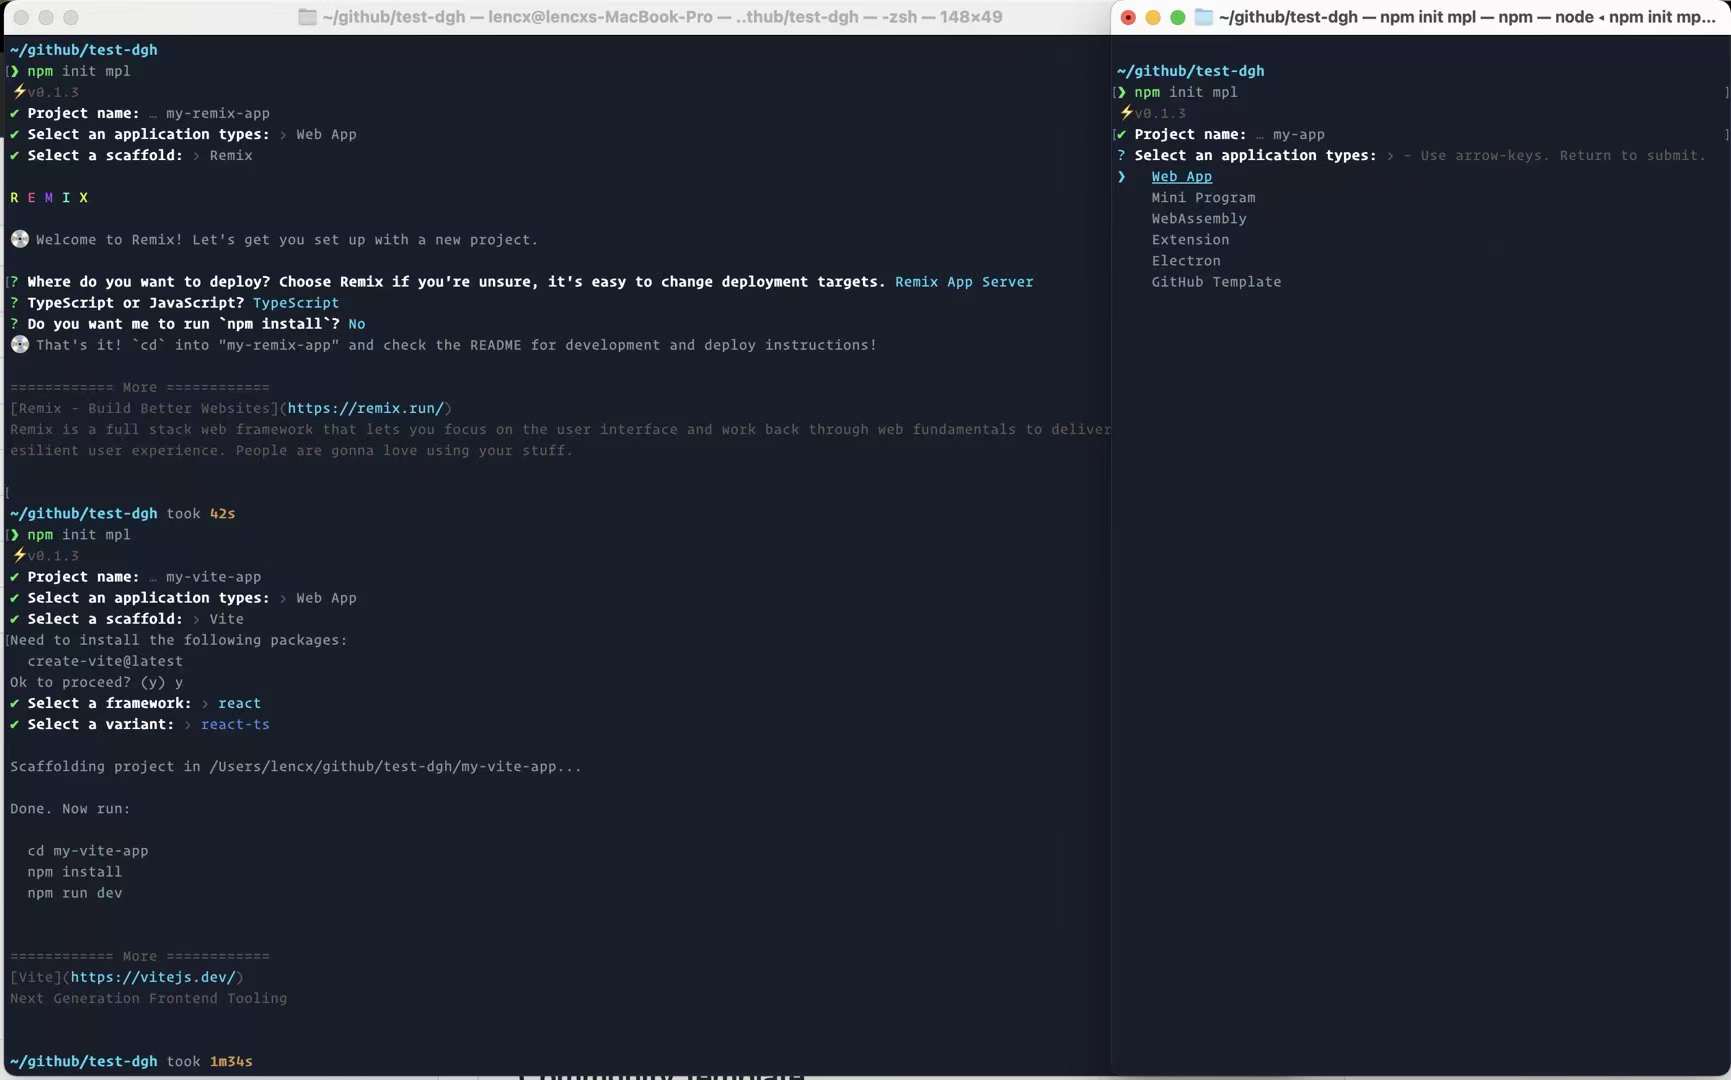Click the 'npm run dev' command line

point(75,893)
